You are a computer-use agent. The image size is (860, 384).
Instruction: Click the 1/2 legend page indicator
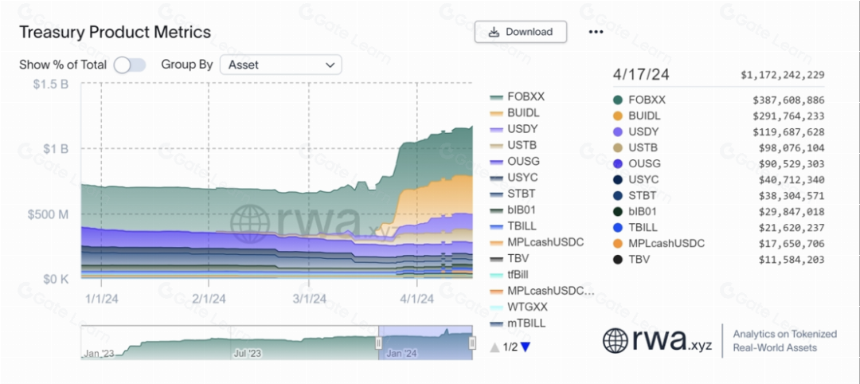click(x=510, y=347)
